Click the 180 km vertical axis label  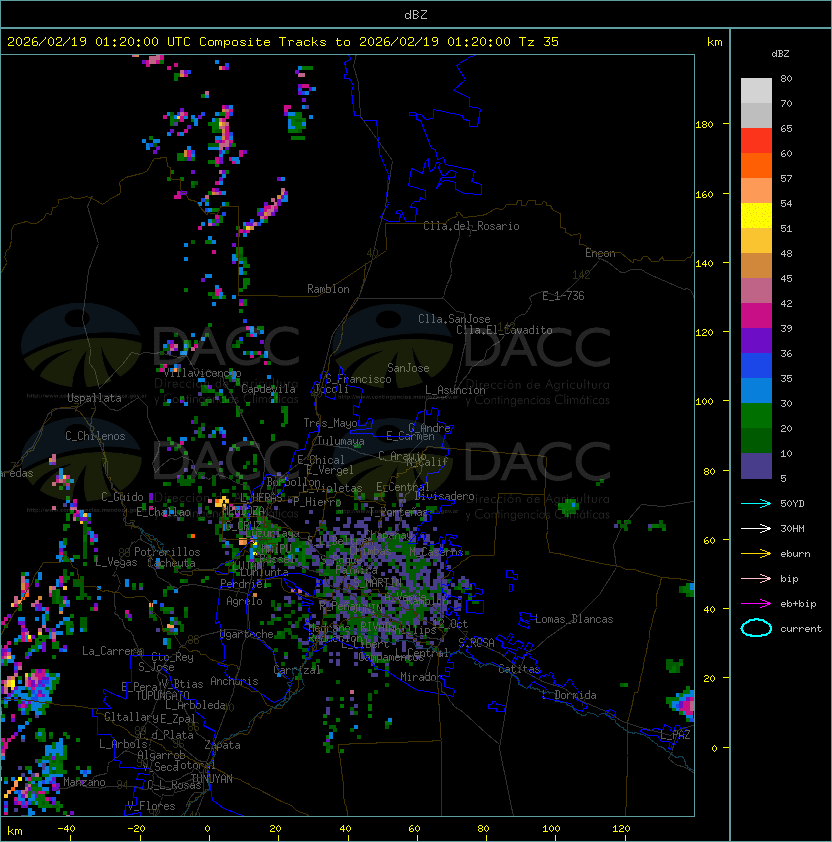pyautogui.click(x=704, y=124)
